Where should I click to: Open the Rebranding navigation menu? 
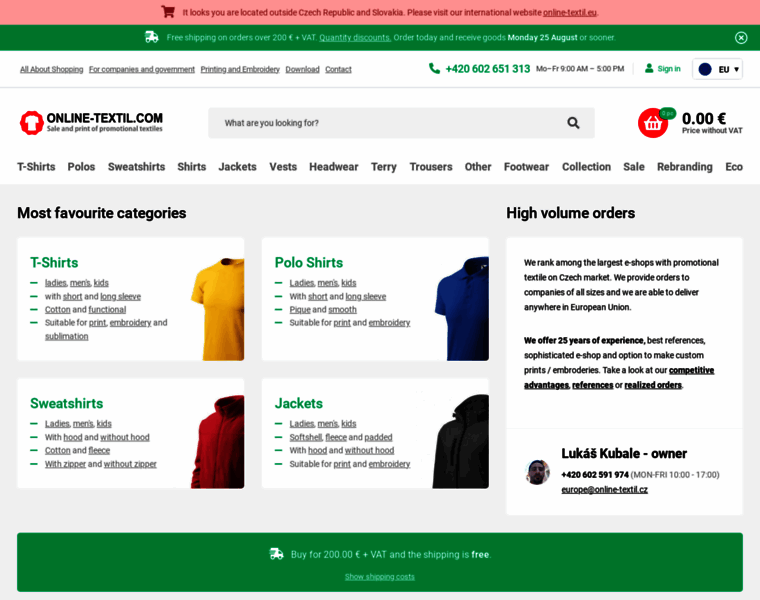click(x=685, y=167)
